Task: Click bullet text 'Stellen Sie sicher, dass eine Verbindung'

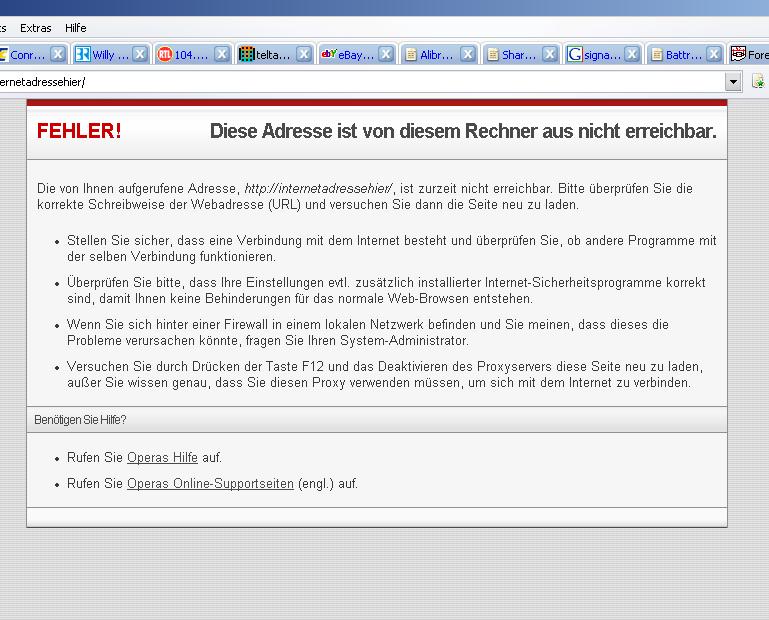Action: pyautogui.click(x=391, y=248)
